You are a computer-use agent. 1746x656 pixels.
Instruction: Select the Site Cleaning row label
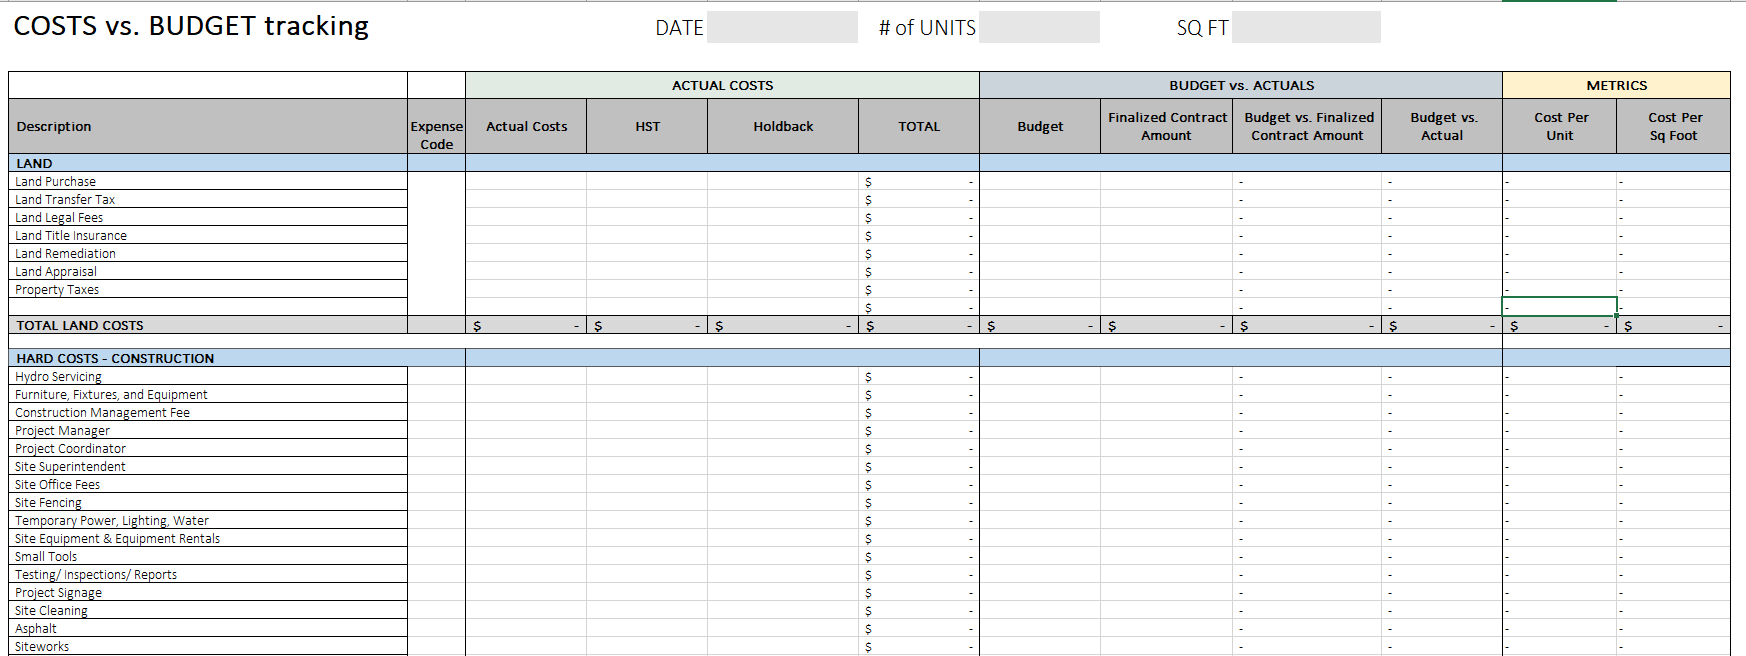tap(51, 610)
